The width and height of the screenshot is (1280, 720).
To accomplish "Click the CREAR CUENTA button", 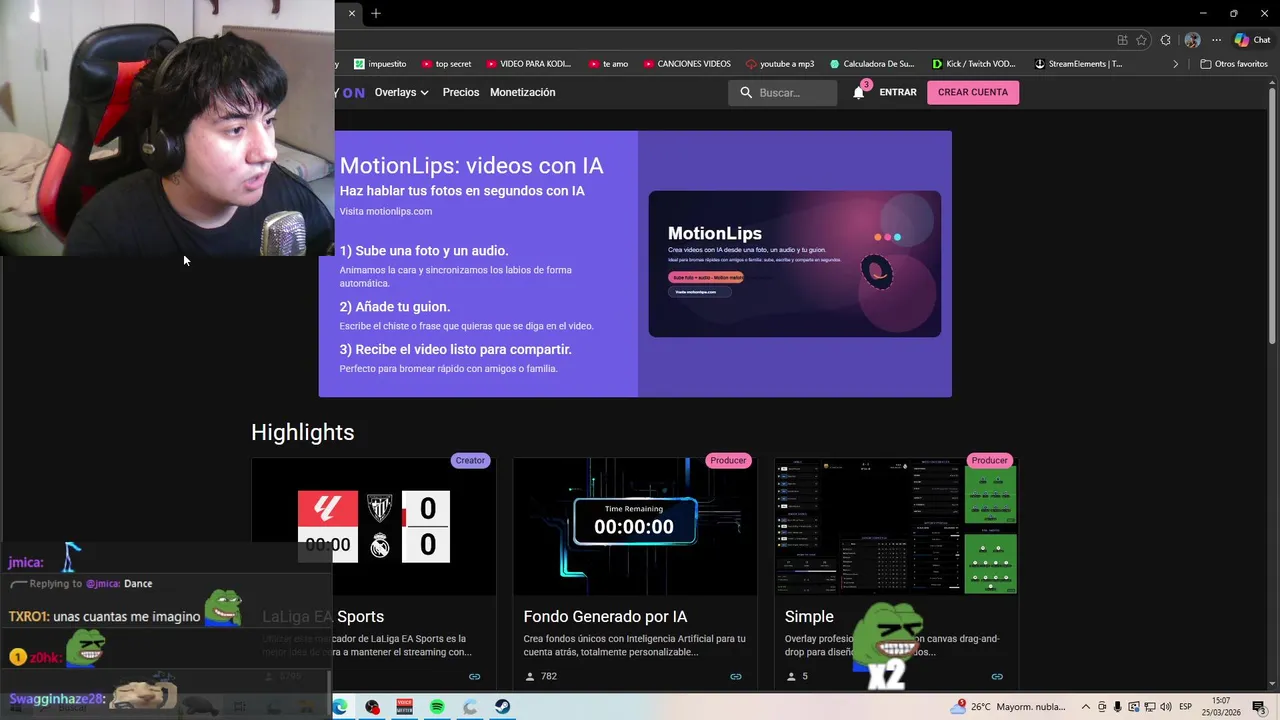I will 973,92.
